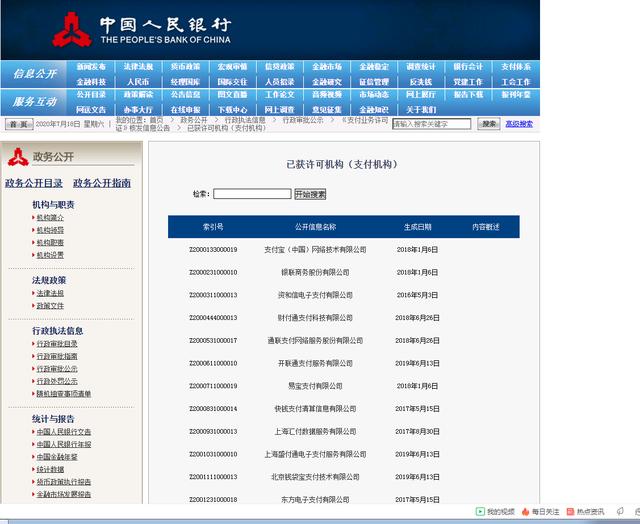Select 法律法规 under 法规政策 in sidebar
The image size is (640, 524).
click(x=50, y=293)
